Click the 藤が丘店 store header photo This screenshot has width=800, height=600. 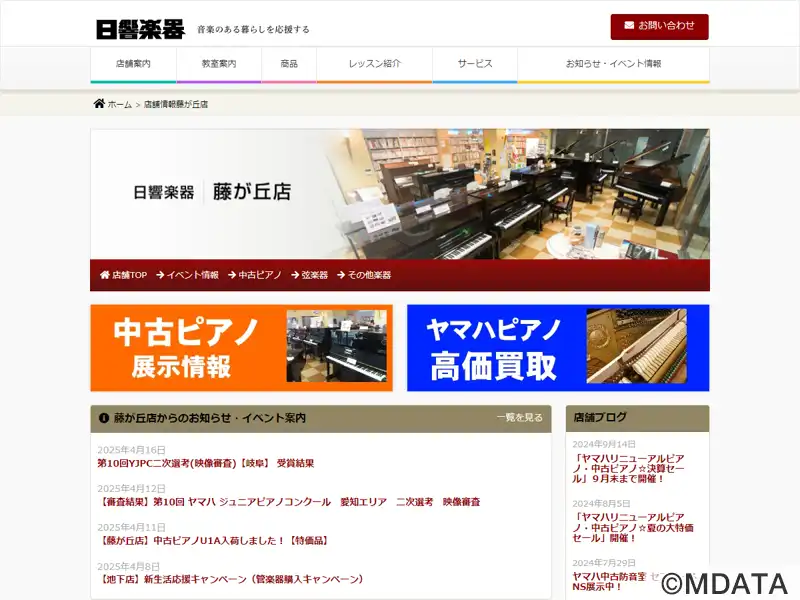point(400,194)
